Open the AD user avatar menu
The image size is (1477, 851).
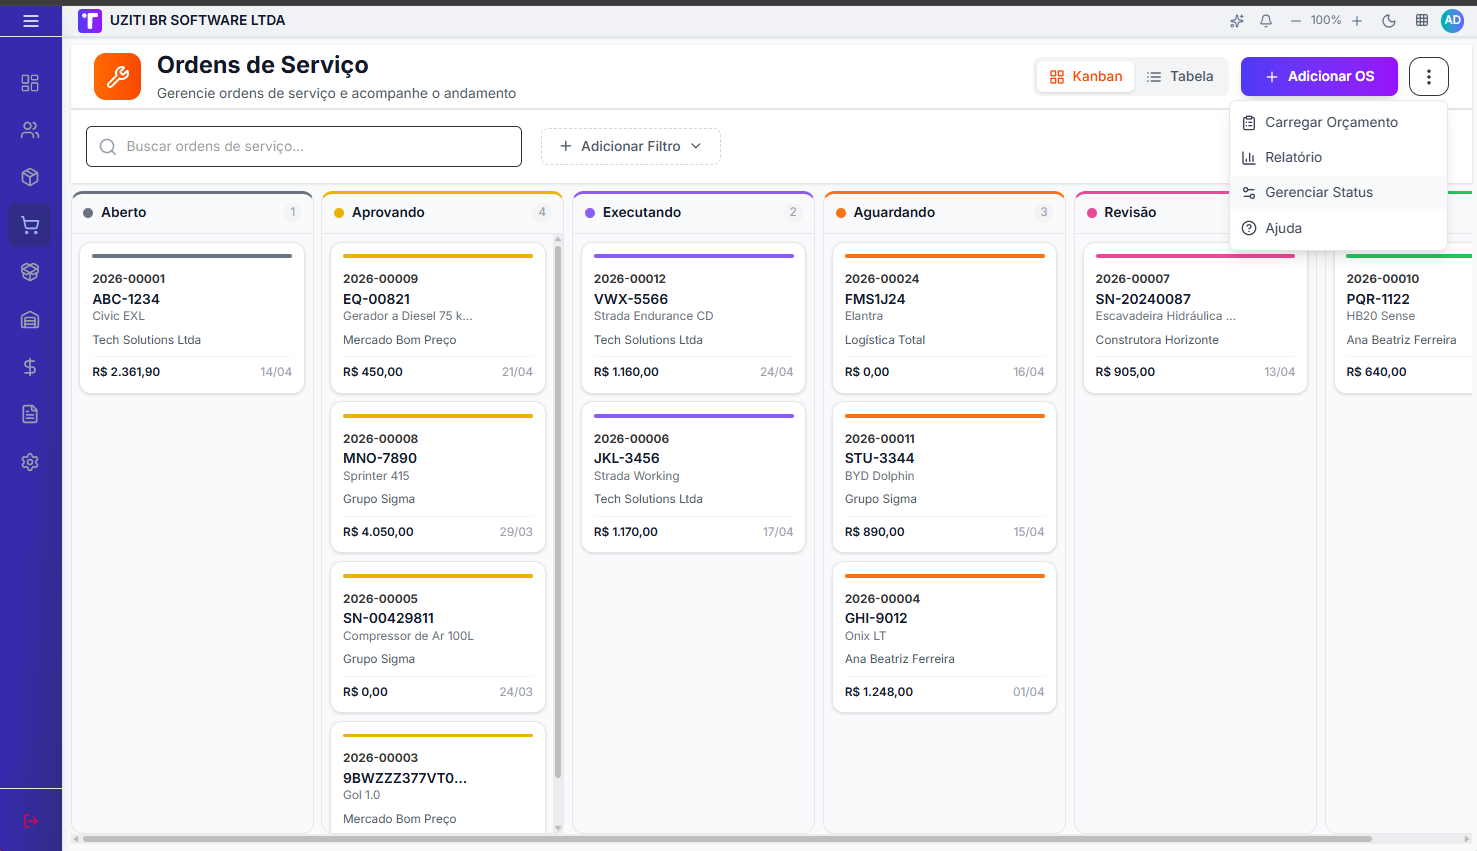coord(1452,20)
